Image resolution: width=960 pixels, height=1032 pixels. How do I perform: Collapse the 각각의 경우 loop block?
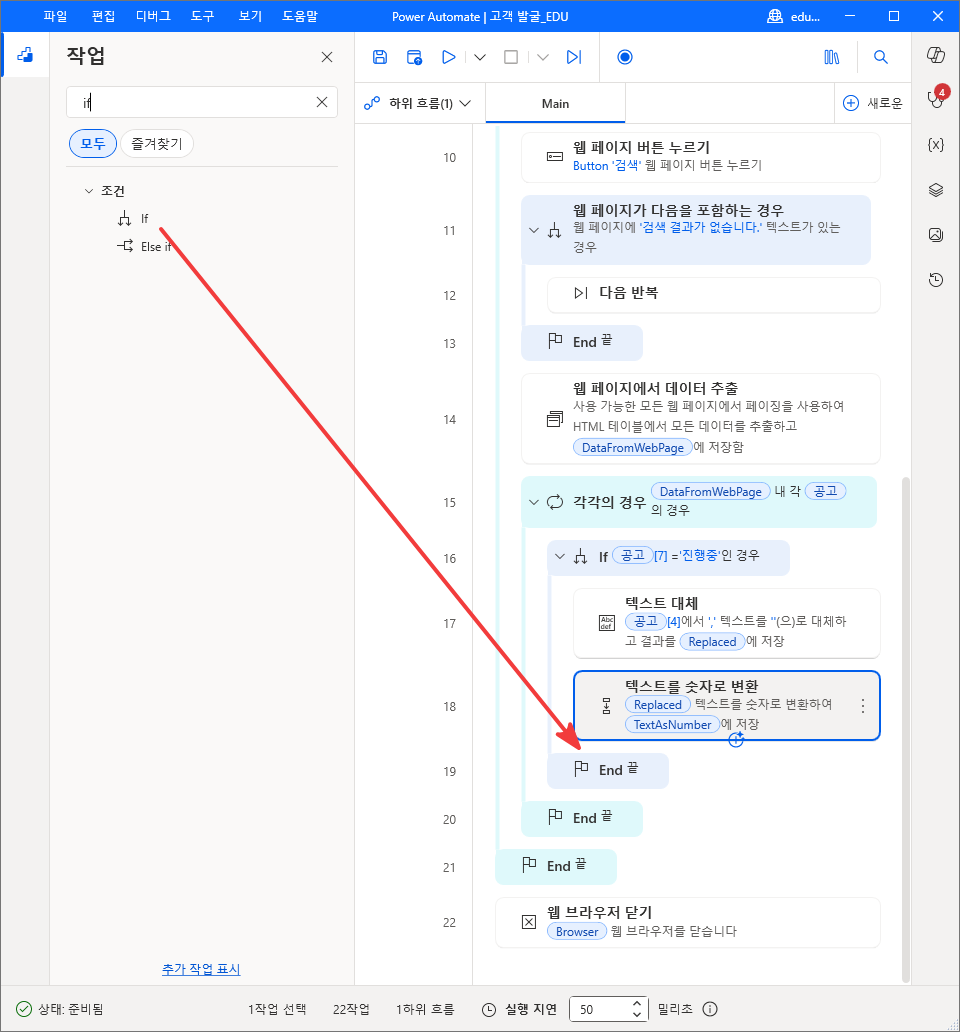click(x=534, y=502)
